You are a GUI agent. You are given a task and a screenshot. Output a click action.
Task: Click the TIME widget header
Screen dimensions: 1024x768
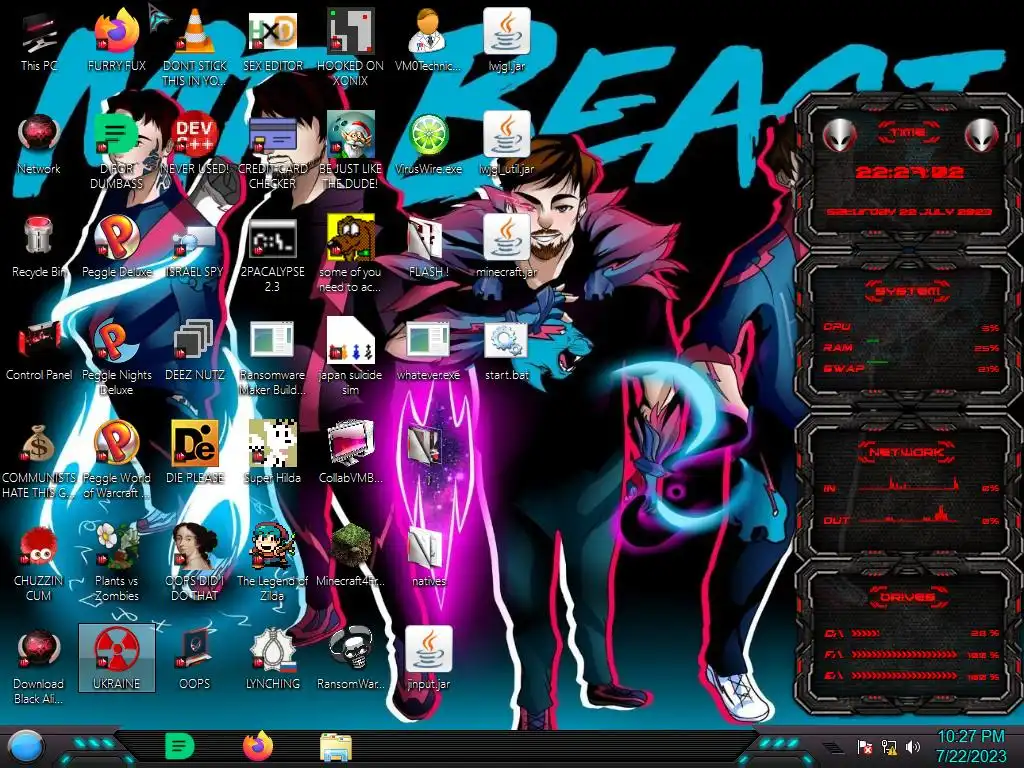908,132
